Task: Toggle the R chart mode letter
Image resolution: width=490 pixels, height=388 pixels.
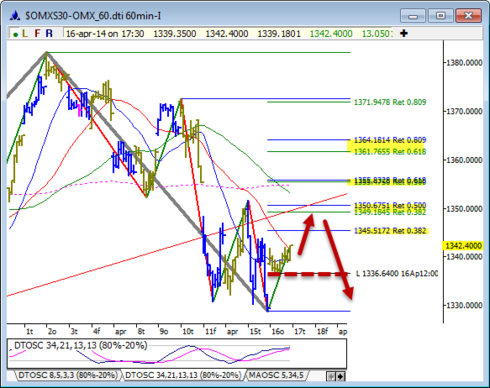Action: (49, 33)
